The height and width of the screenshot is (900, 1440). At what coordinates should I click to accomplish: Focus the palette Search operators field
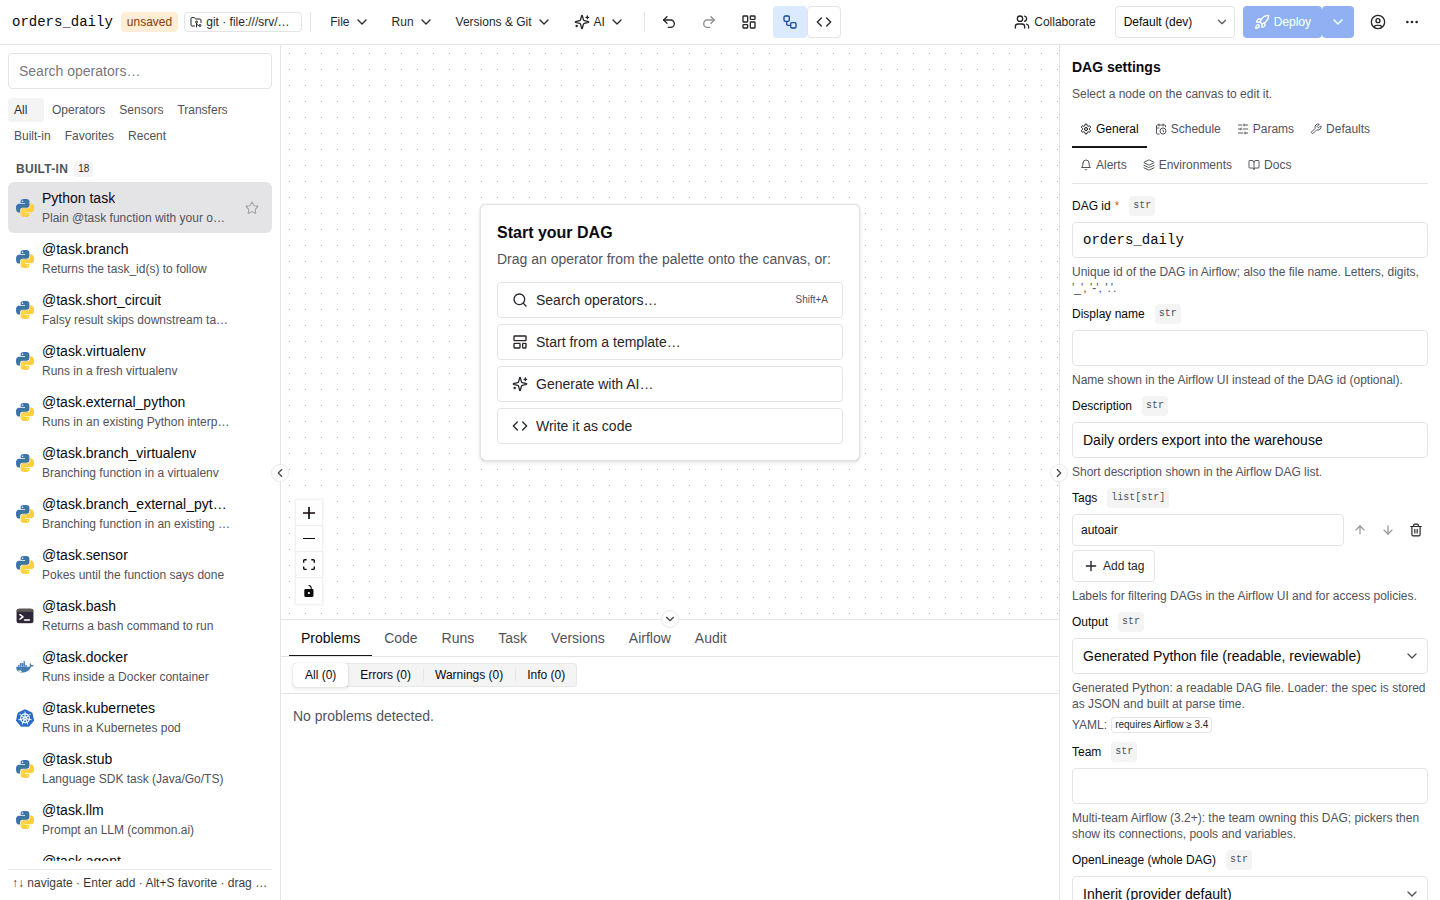[x=140, y=71]
